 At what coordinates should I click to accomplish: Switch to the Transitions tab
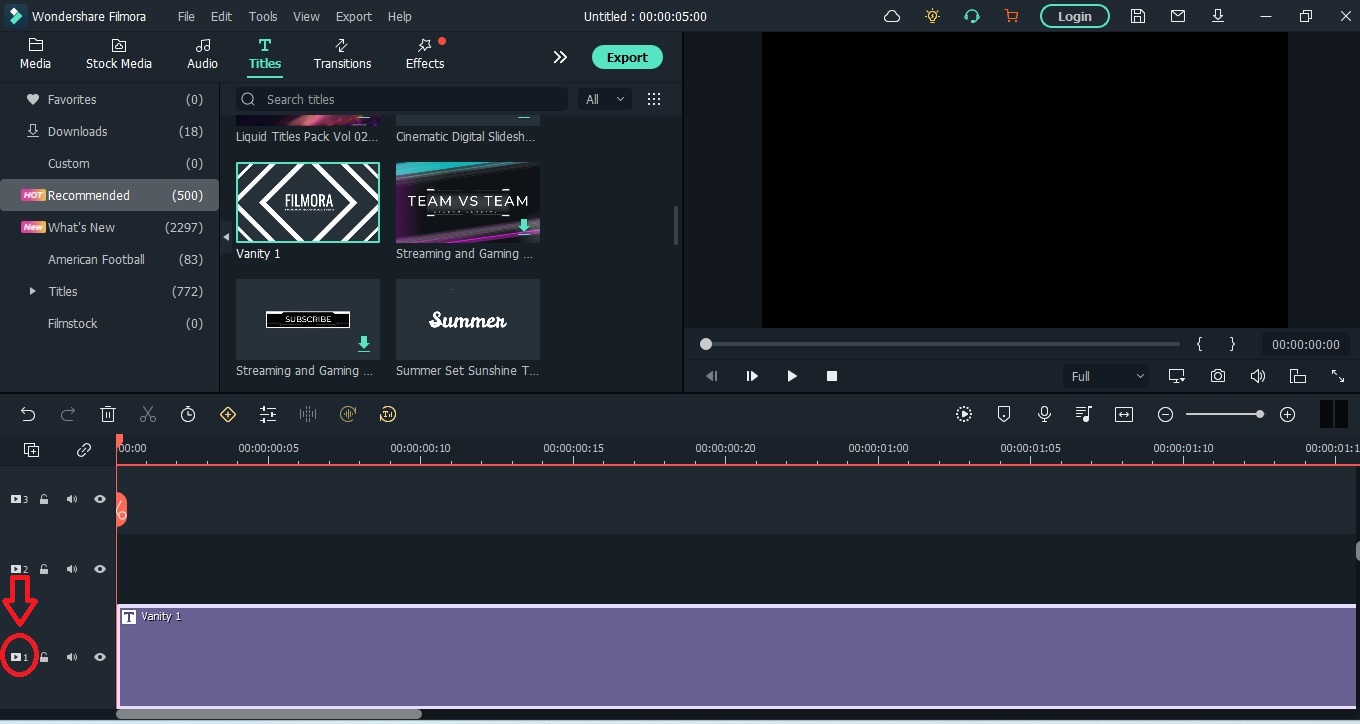342,54
